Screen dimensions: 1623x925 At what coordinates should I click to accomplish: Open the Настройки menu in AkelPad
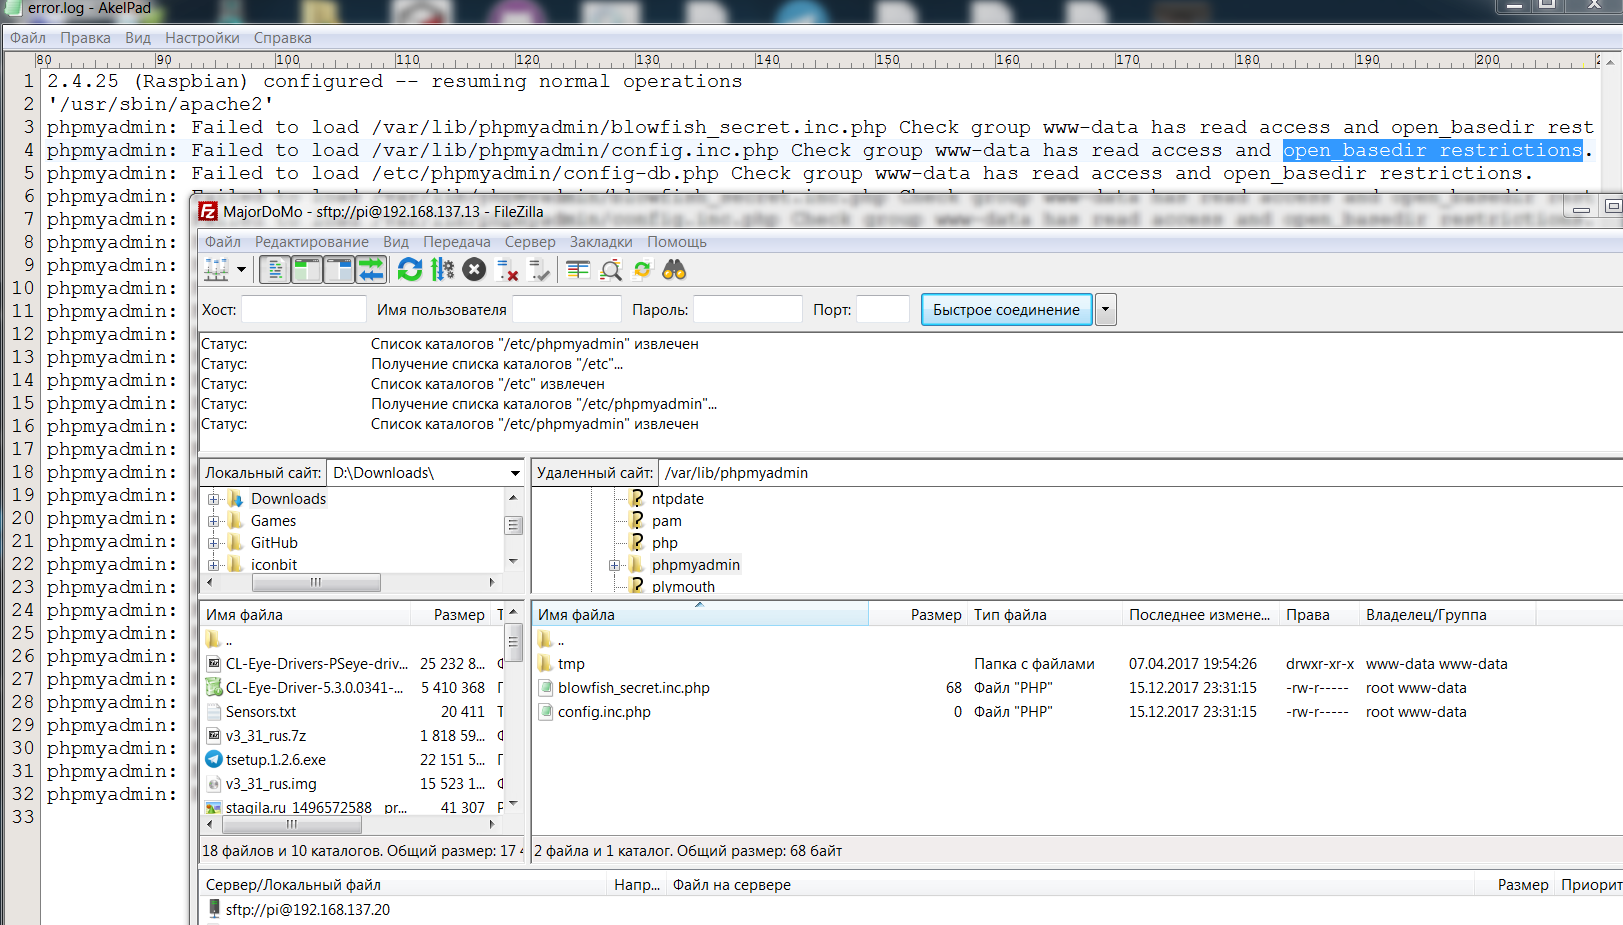tap(202, 38)
